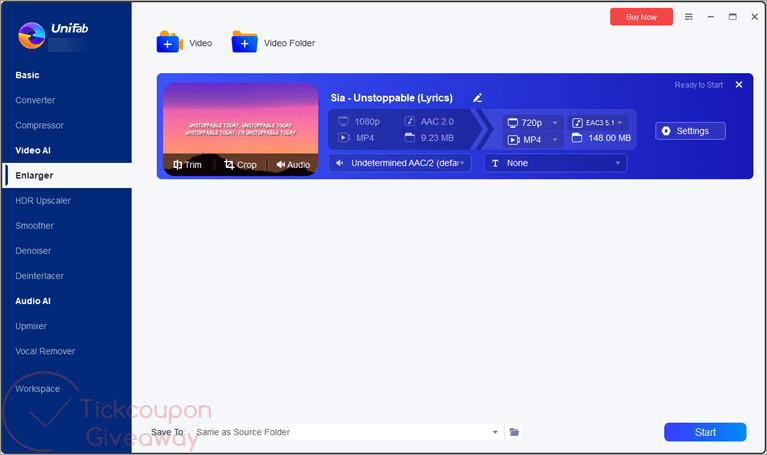
Task: Expand the Undetermined AAC/2 audio track dropdown
Action: [400, 163]
